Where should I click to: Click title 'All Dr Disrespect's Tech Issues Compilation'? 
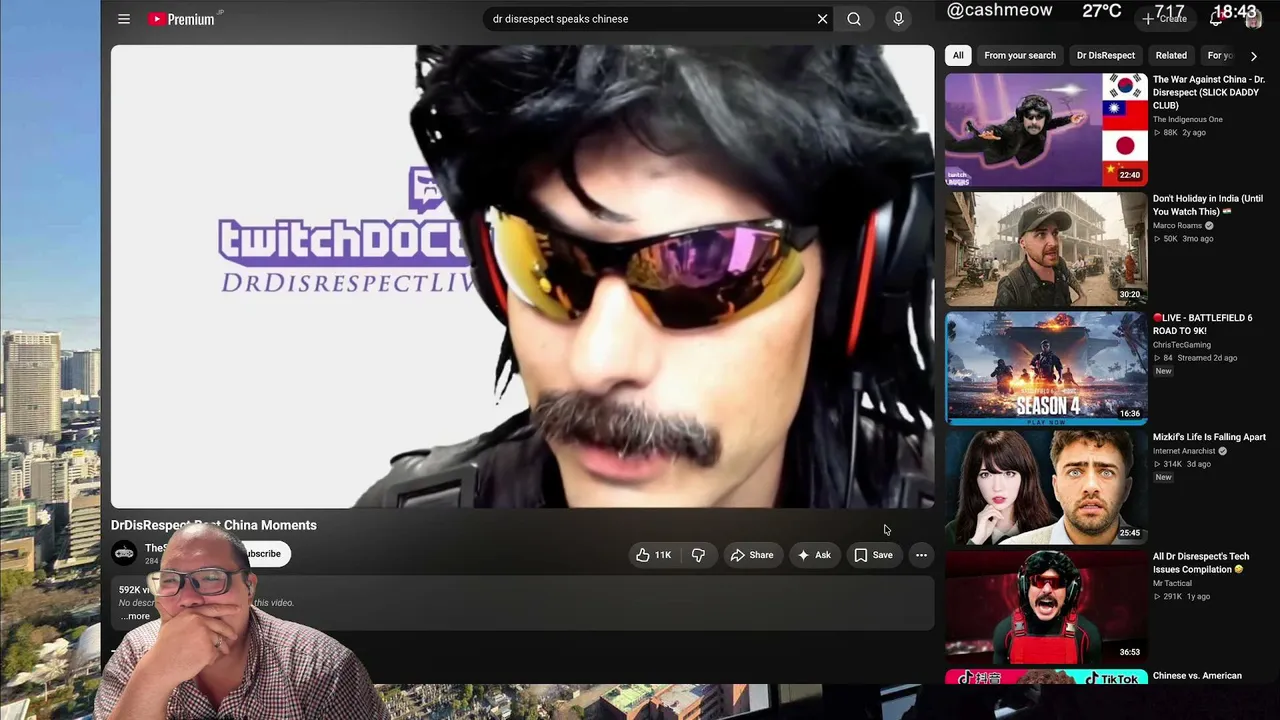1201,563
